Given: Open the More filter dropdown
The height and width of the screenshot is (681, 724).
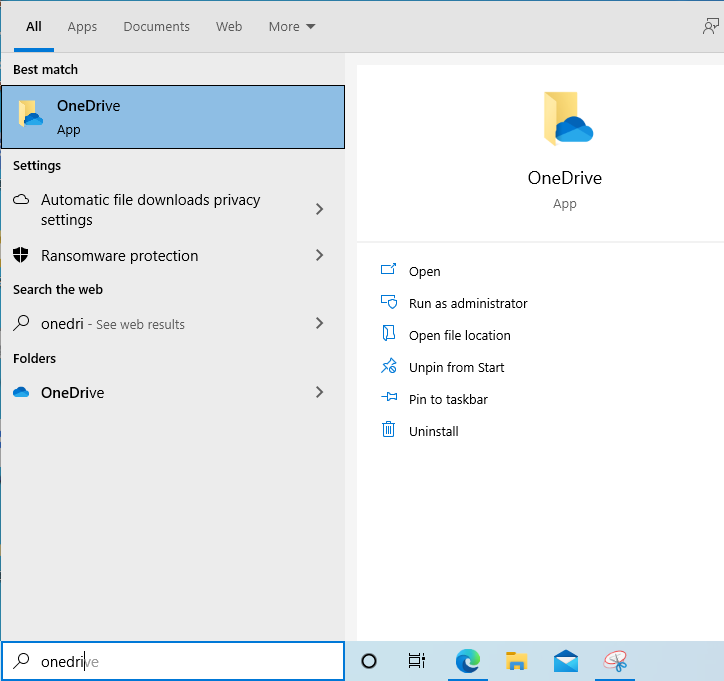Looking at the screenshot, I should pos(292,27).
